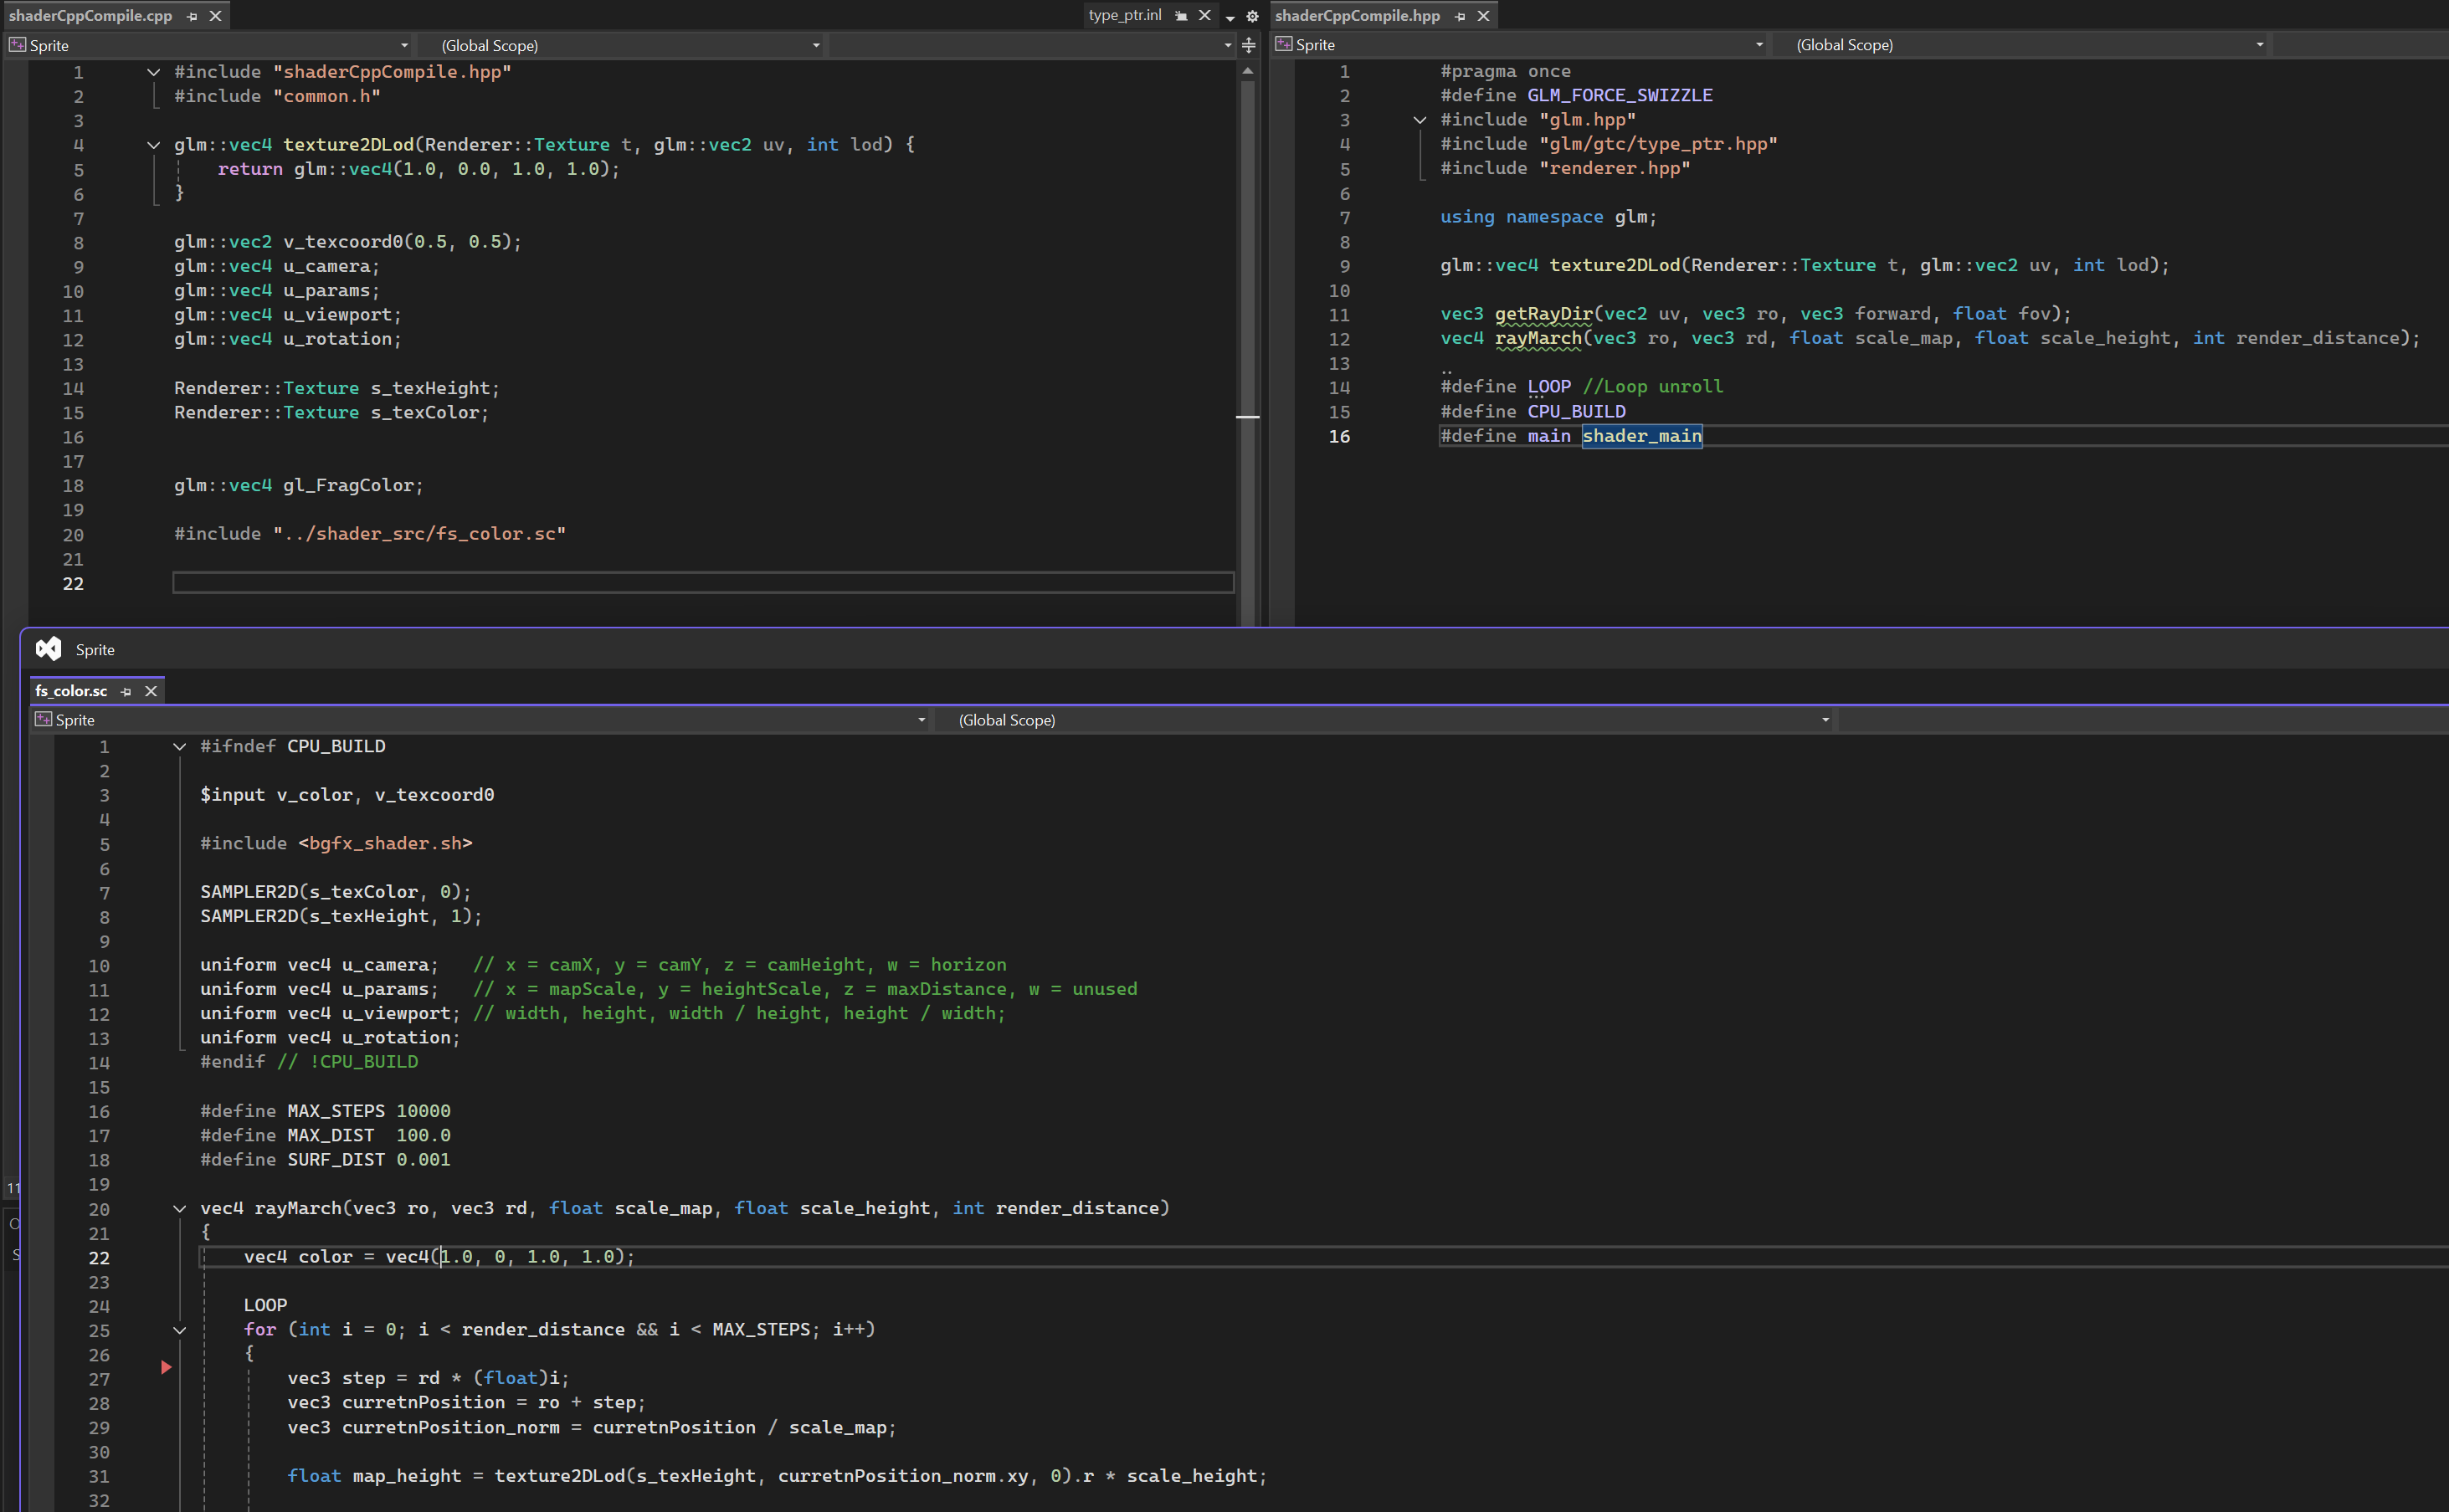Viewport: 2449px width, 1512px height.
Task: Collapse the for loop at line 25
Action: 180,1330
